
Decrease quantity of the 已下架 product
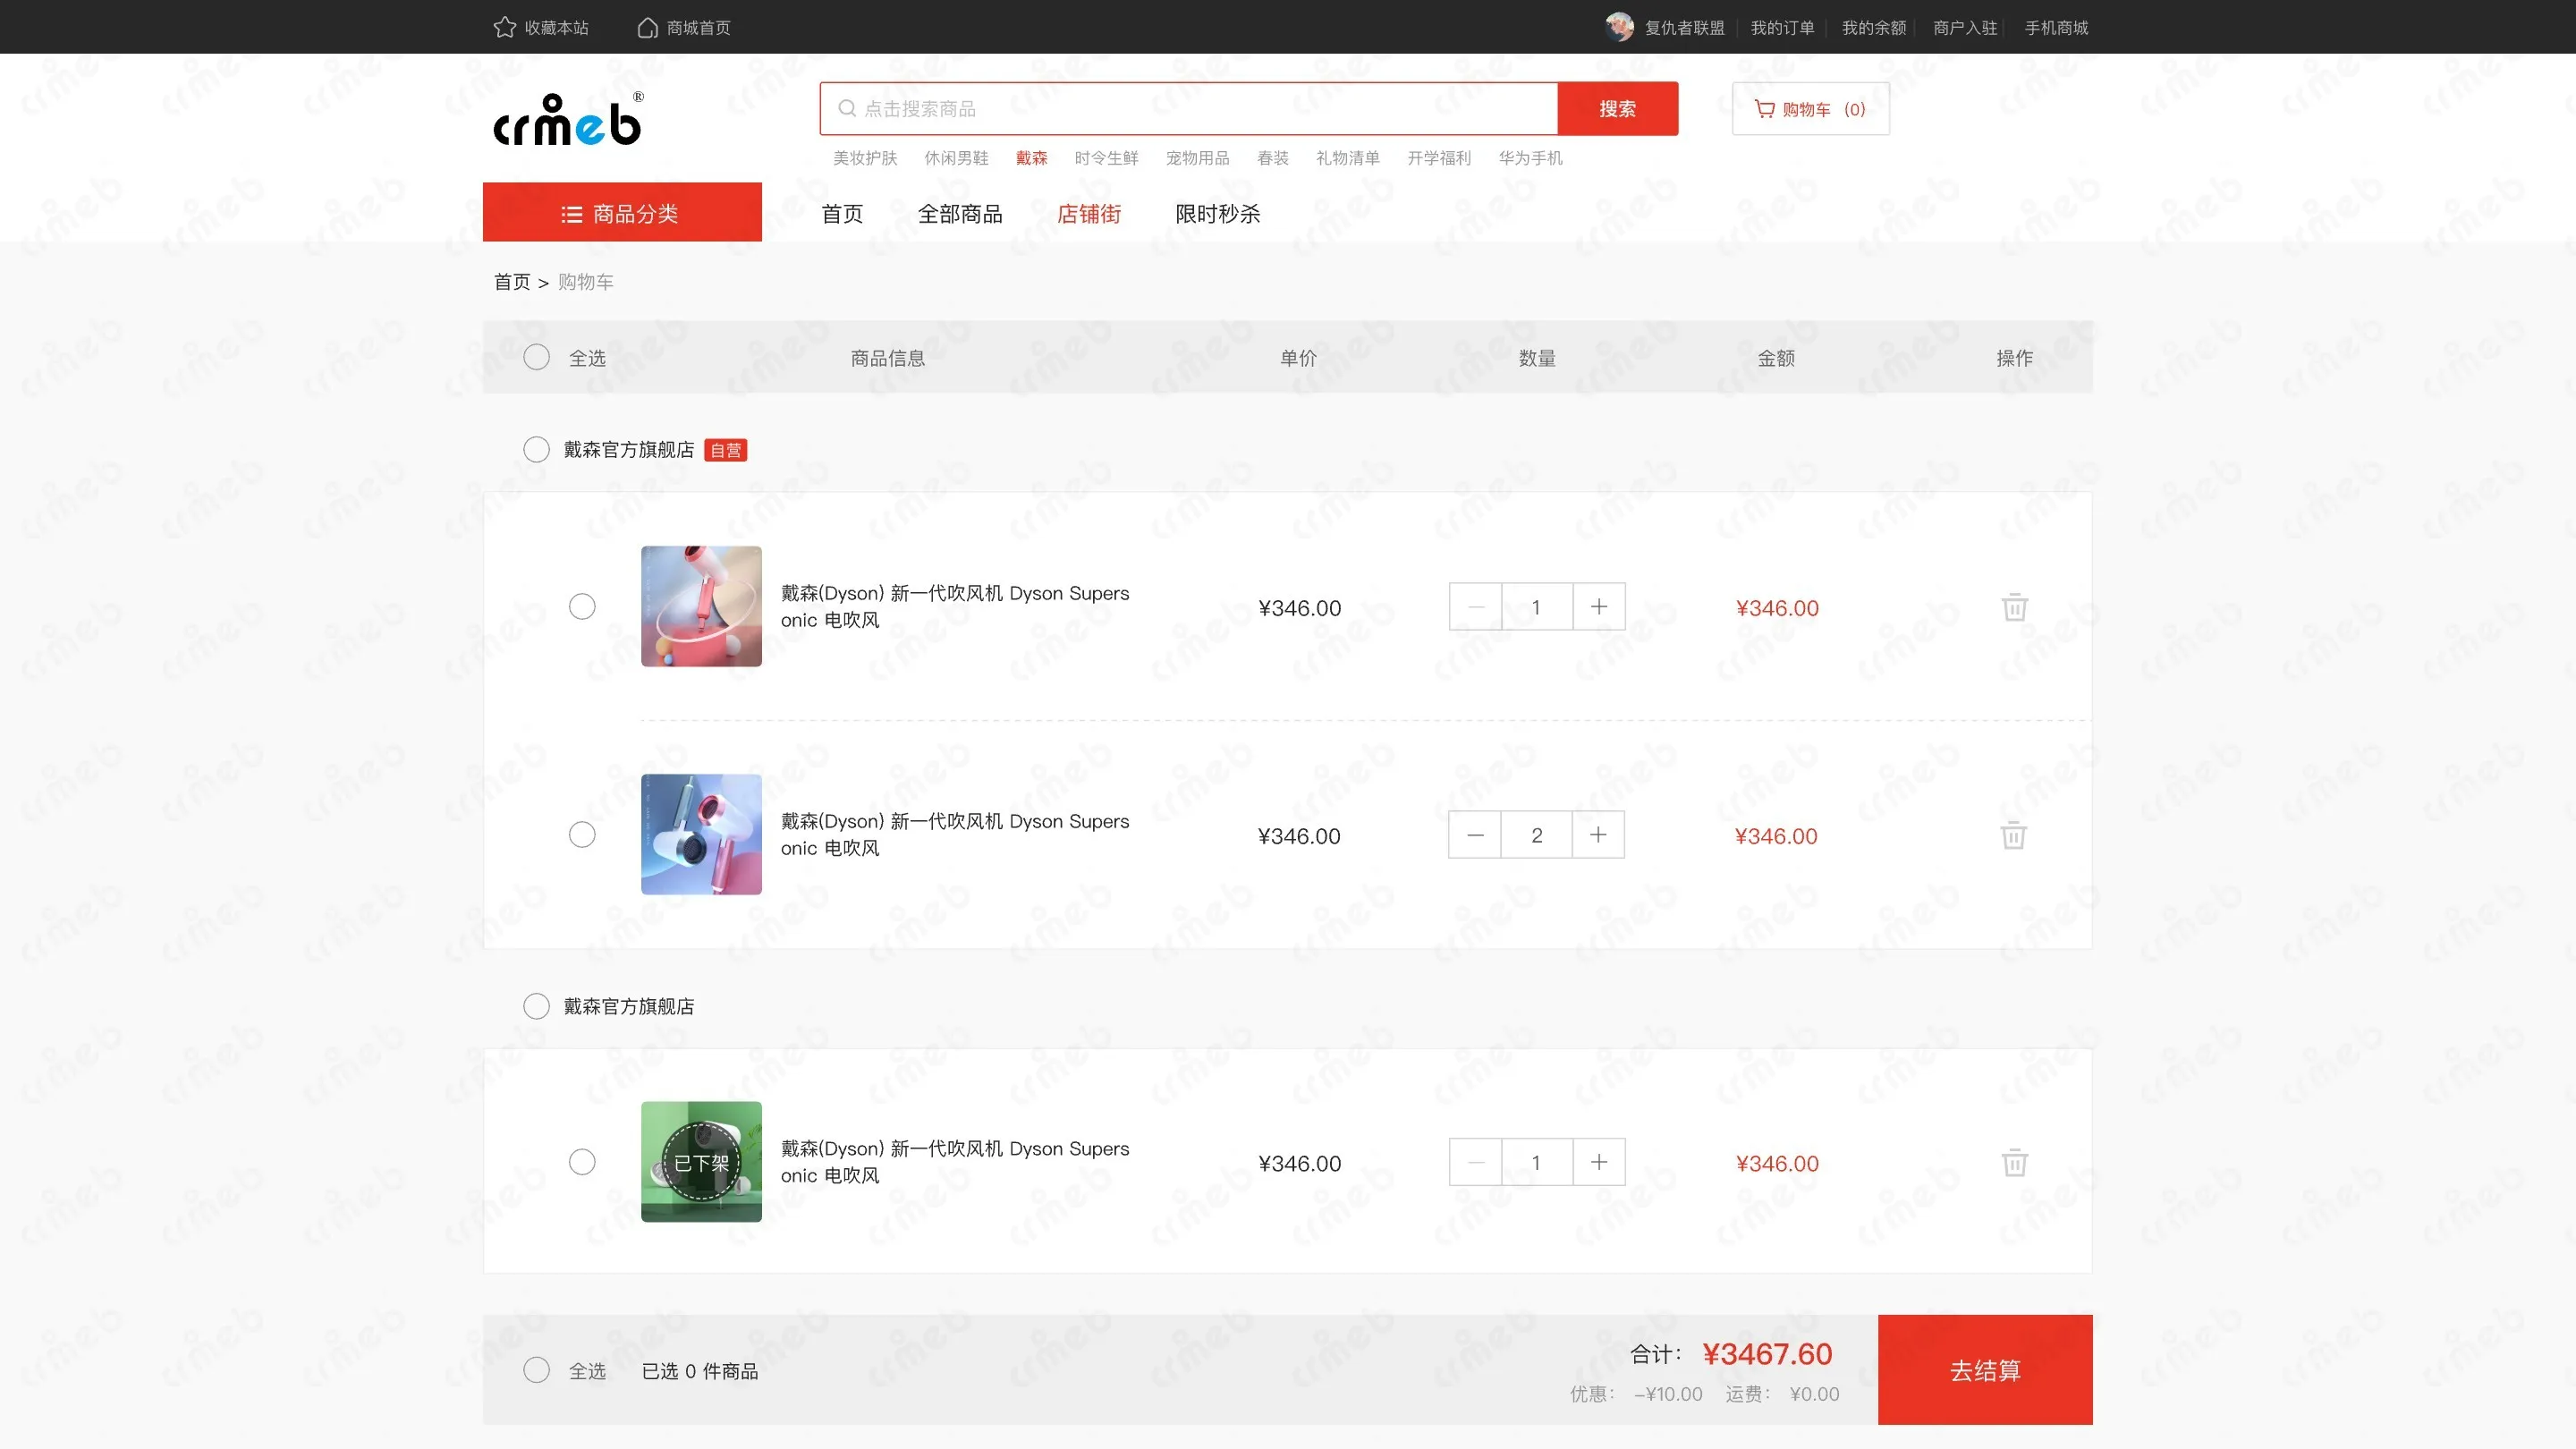1476,1162
